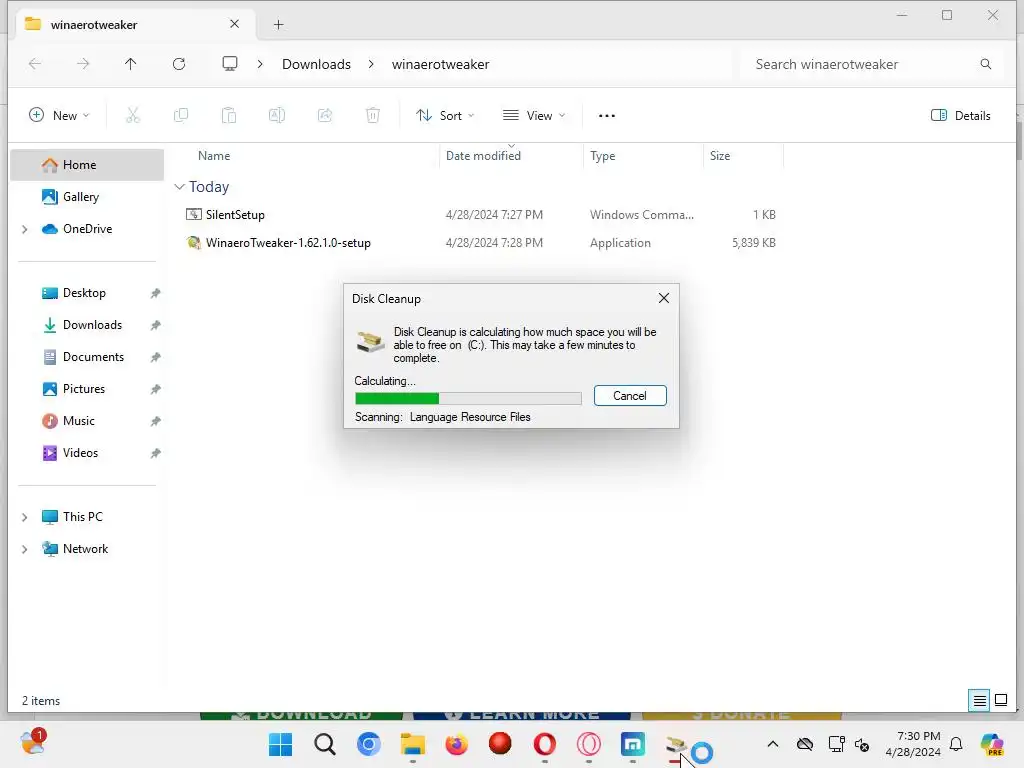Click the Share icon in toolbar
Image resolution: width=1024 pixels, height=768 pixels.
point(325,116)
